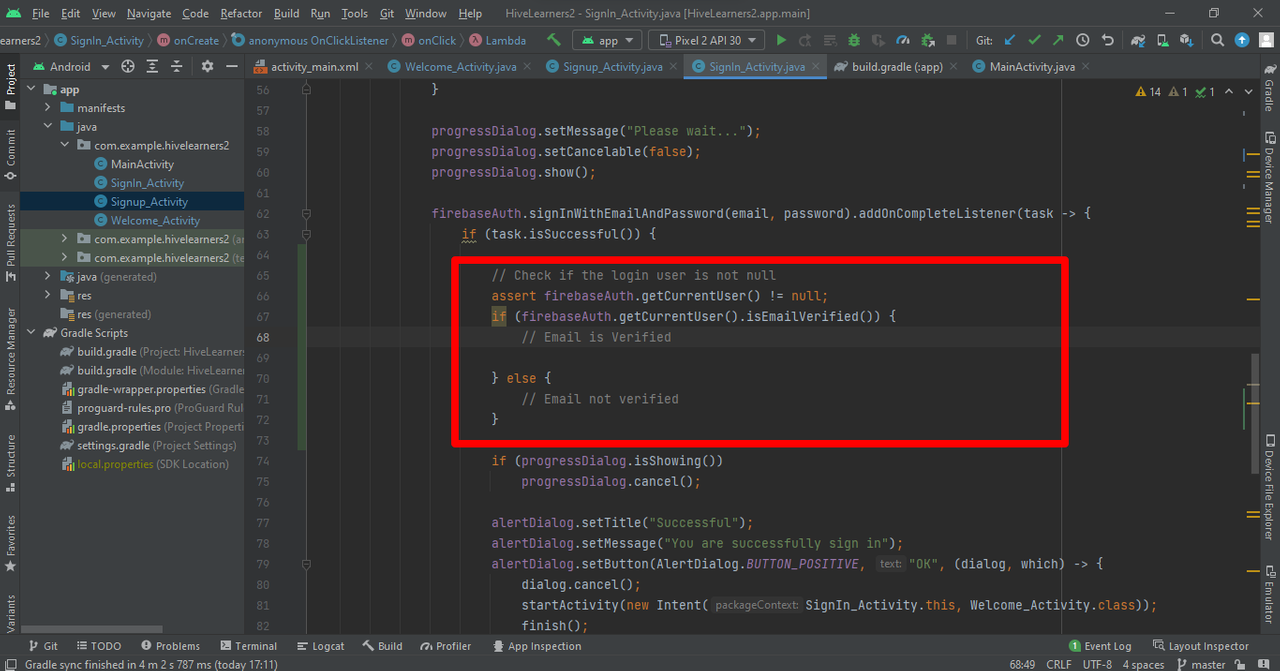Open the Refactor menu
This screenshot has width=1280, height=671.
[x=241, y=13]
